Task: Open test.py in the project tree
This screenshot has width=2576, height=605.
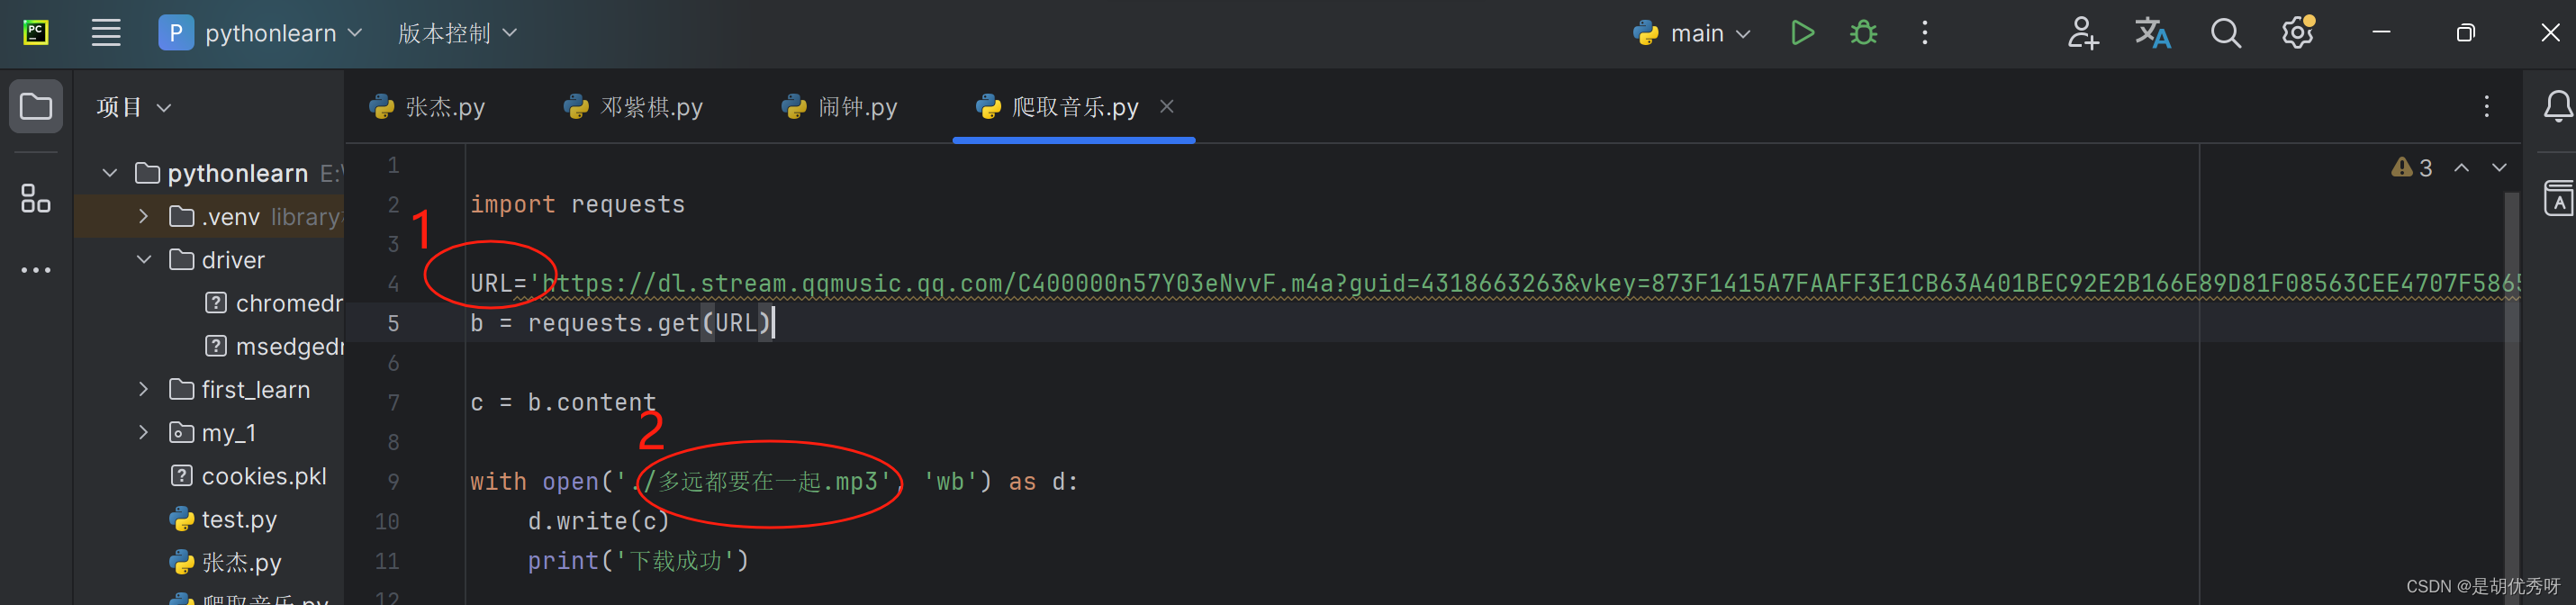Action: 224,519
